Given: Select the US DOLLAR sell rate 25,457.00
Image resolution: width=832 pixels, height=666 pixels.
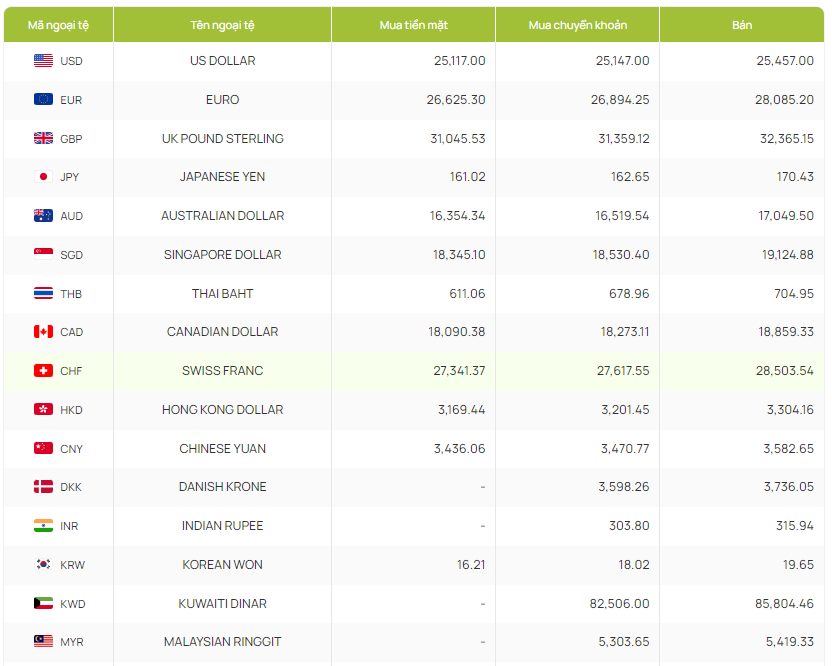Looking at the screenshot, I should [x=785, y=61].
